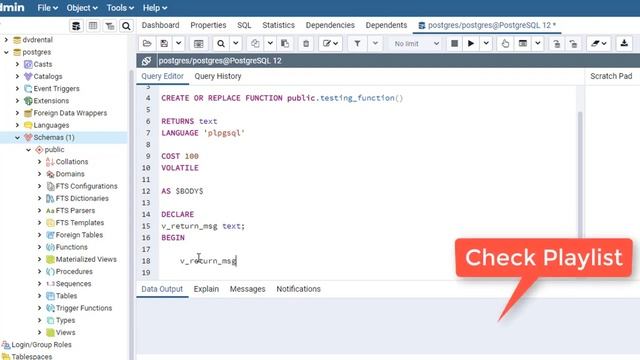
Task: Save the query file
Action: [164, 43]
